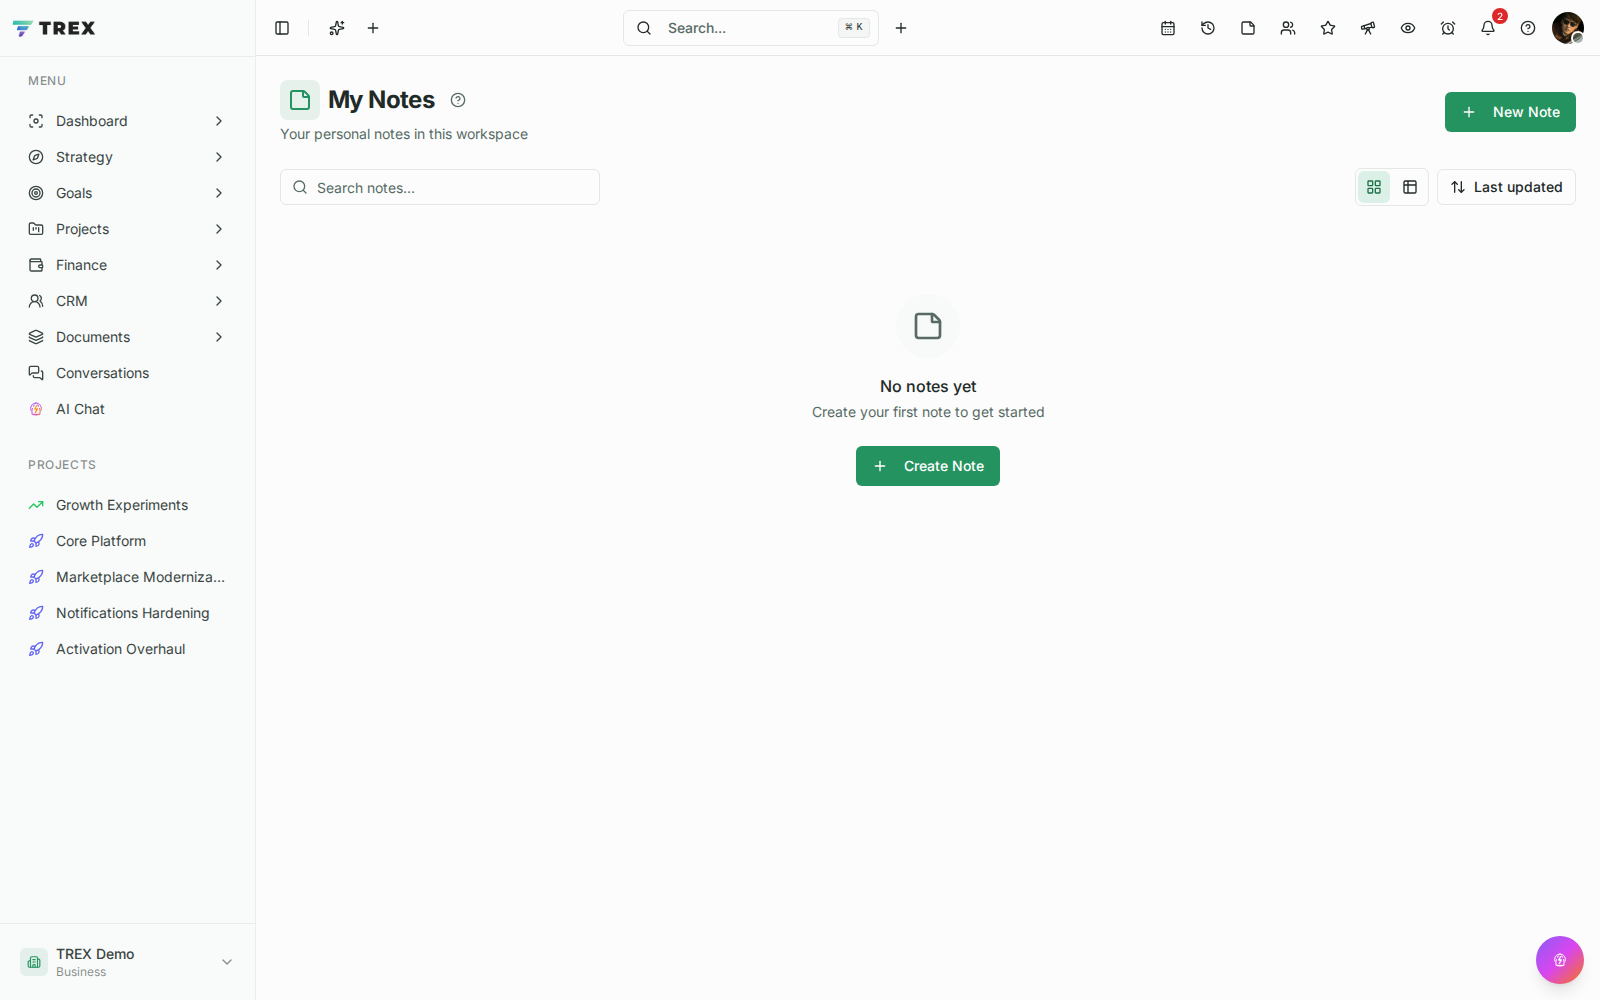Click the Create Note button
Image resolution: width=1600 pixels, height=1000 pixels.
[x=928, y=466]
